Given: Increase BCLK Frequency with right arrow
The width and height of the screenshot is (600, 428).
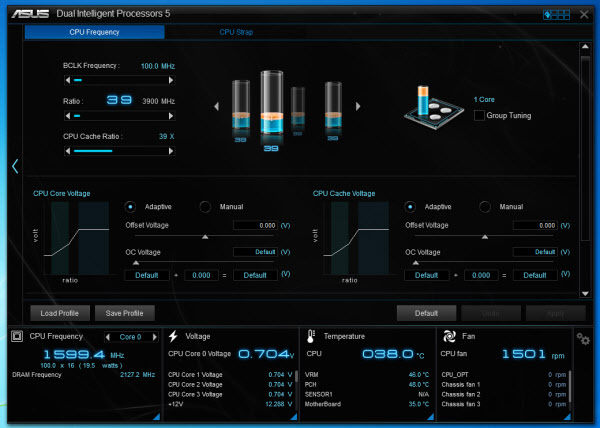Looking at the screenshot, I should tap(171, 80).
